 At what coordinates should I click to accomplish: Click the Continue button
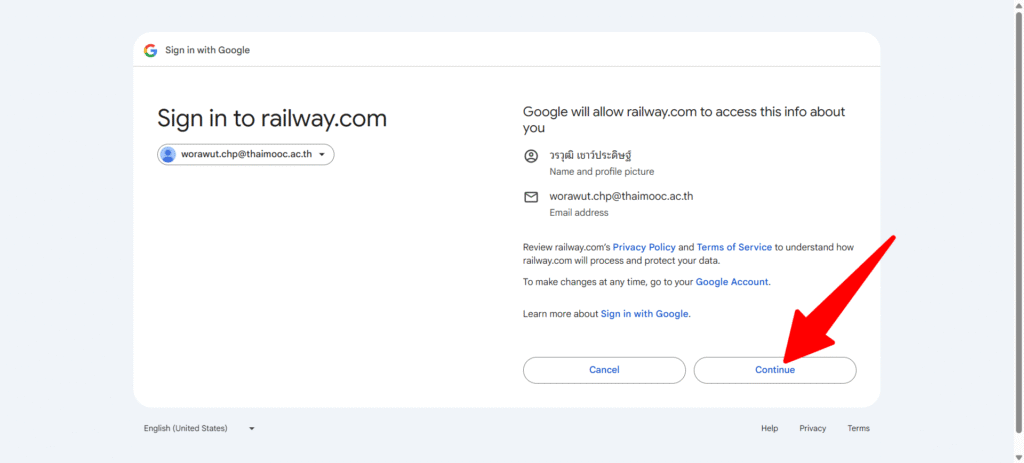775,370
